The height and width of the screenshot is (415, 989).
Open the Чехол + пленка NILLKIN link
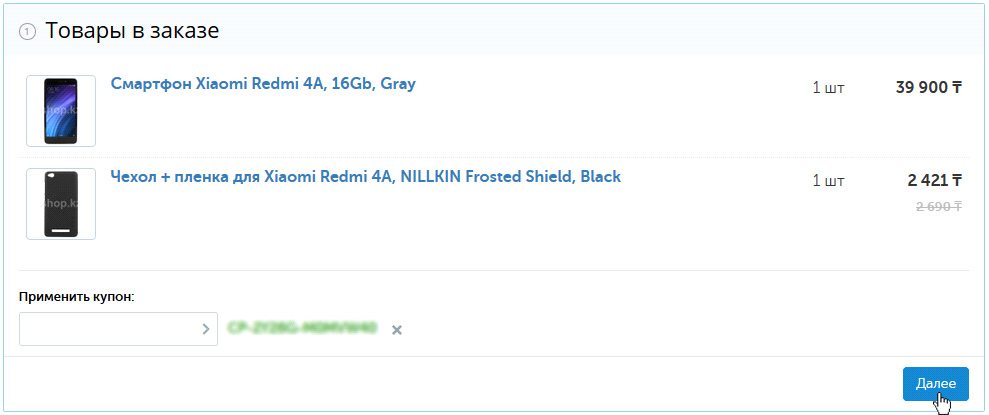365,177
